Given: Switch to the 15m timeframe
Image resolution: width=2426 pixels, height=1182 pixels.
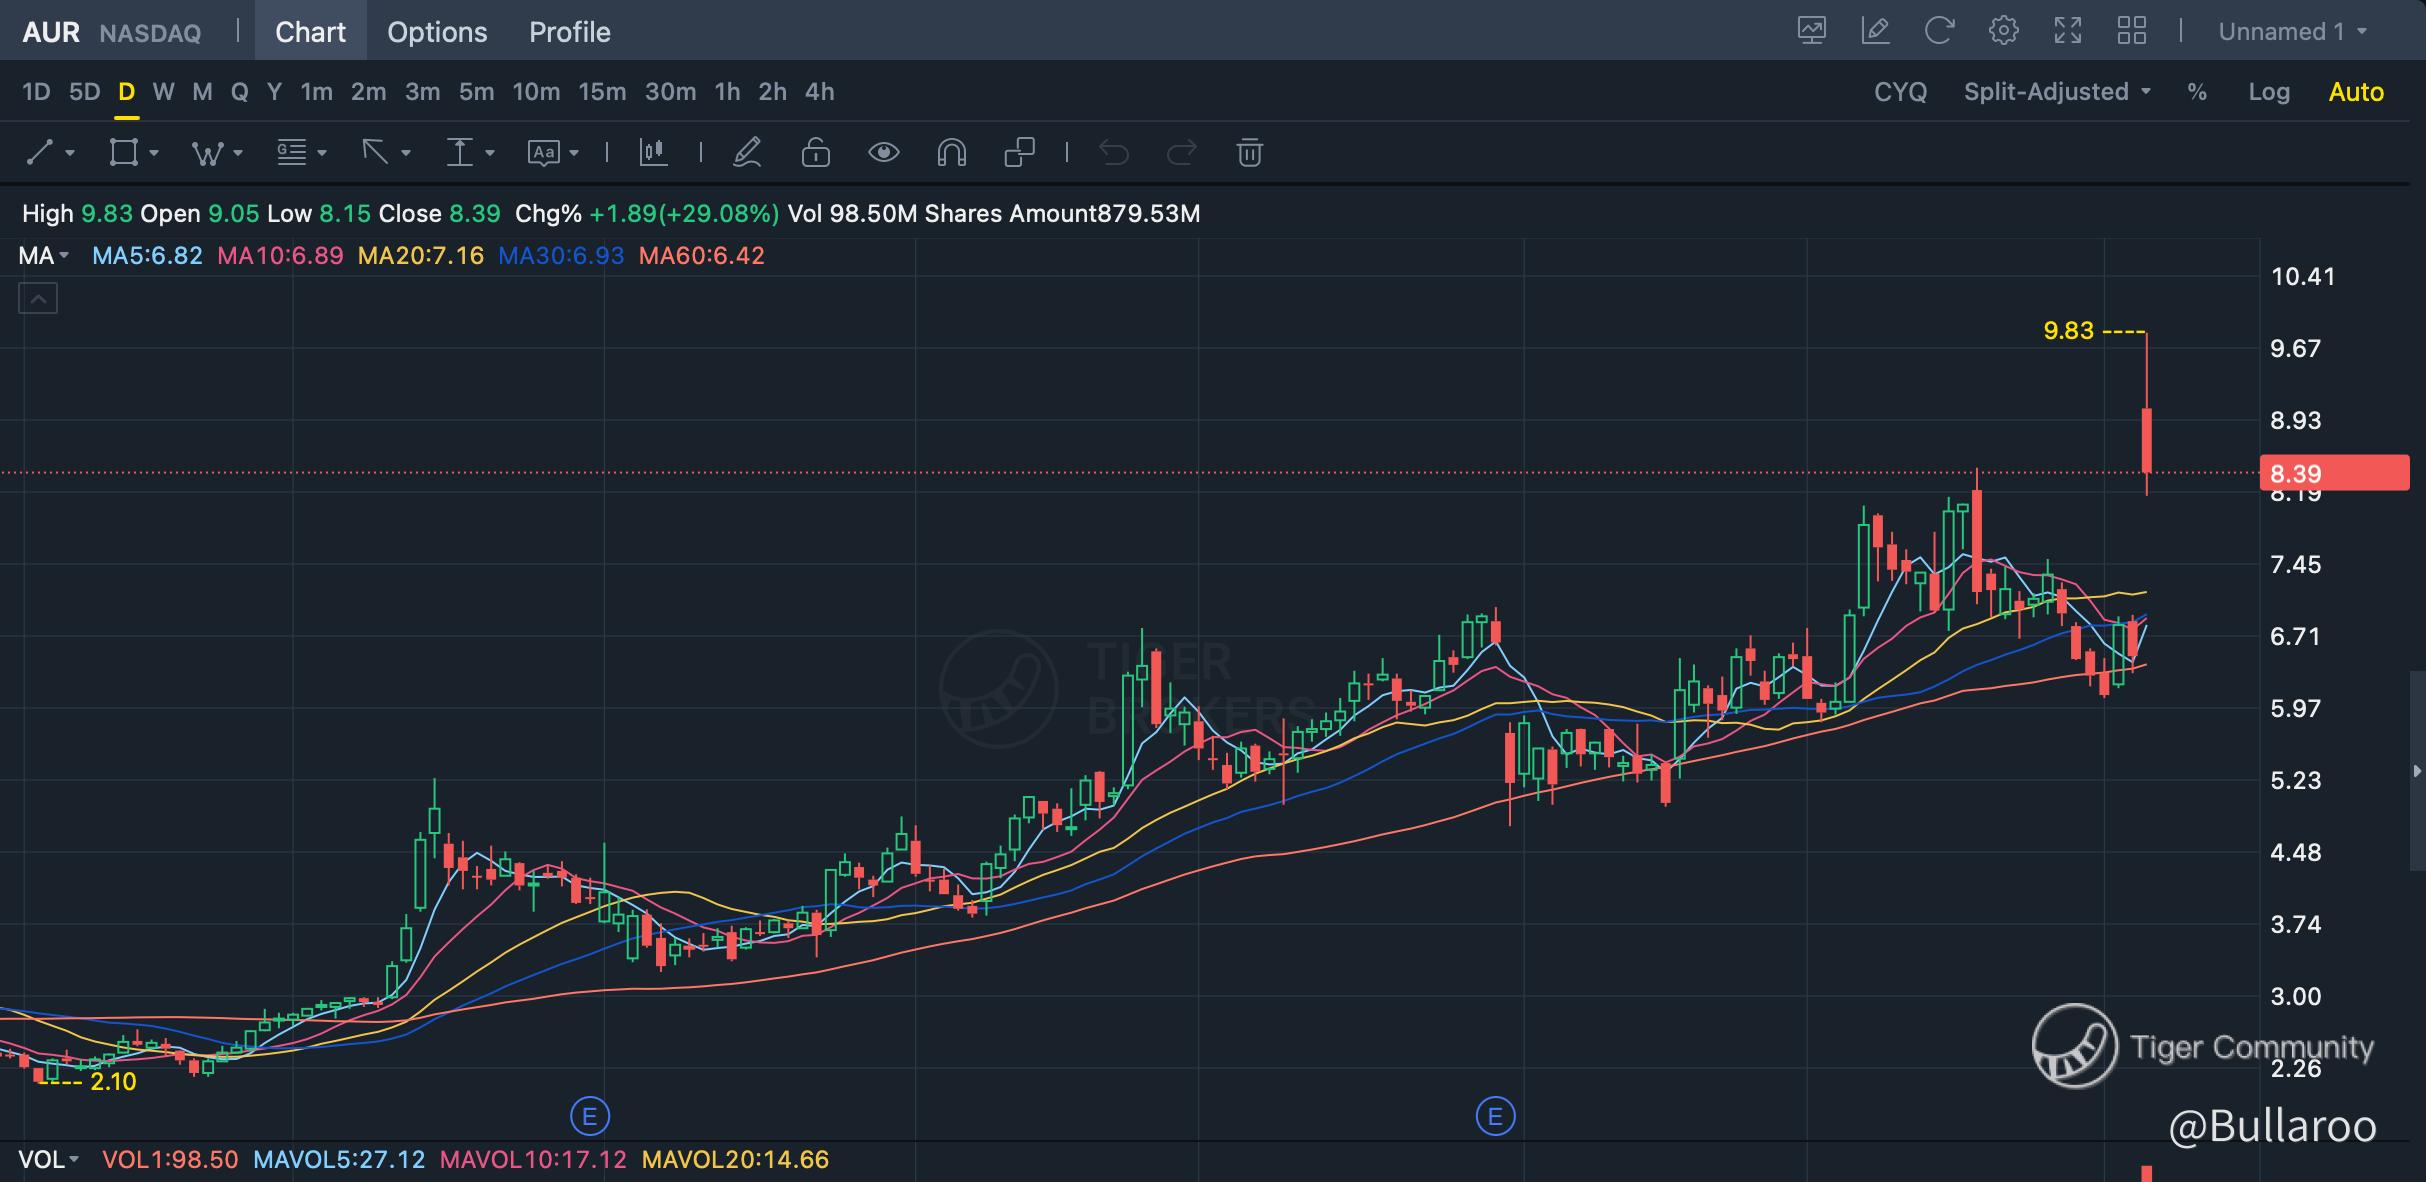Looking at the screenshot, I should (x=601, y=92).
